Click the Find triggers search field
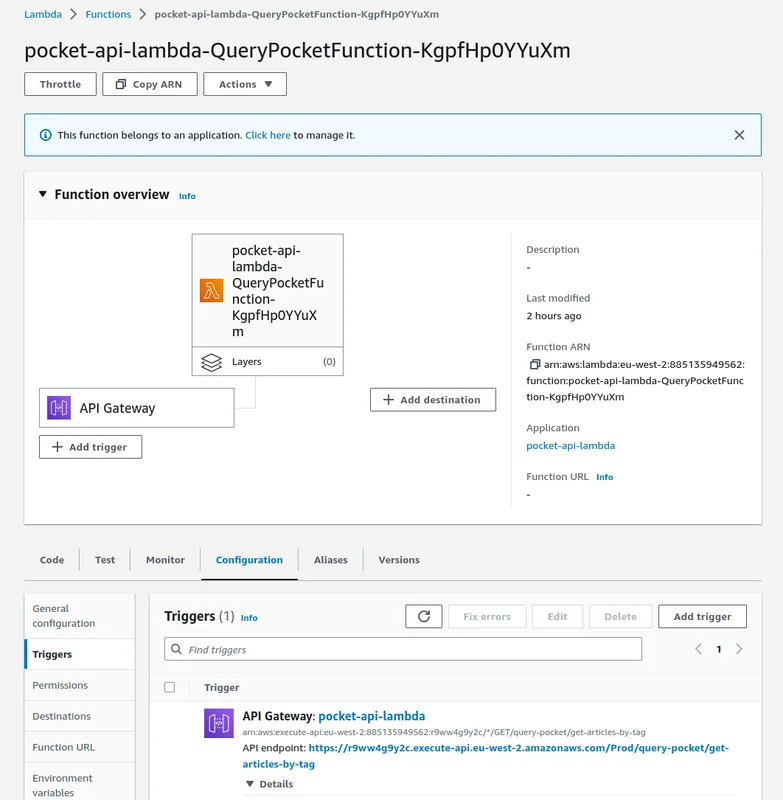This screenshot has height=800, width=783. [403, 649]
